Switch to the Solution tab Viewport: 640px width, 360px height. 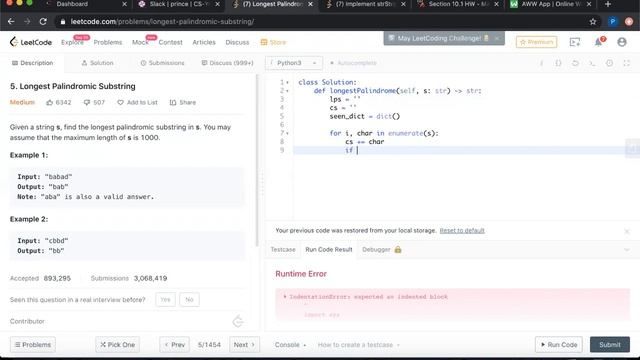(x=97, y=63)
